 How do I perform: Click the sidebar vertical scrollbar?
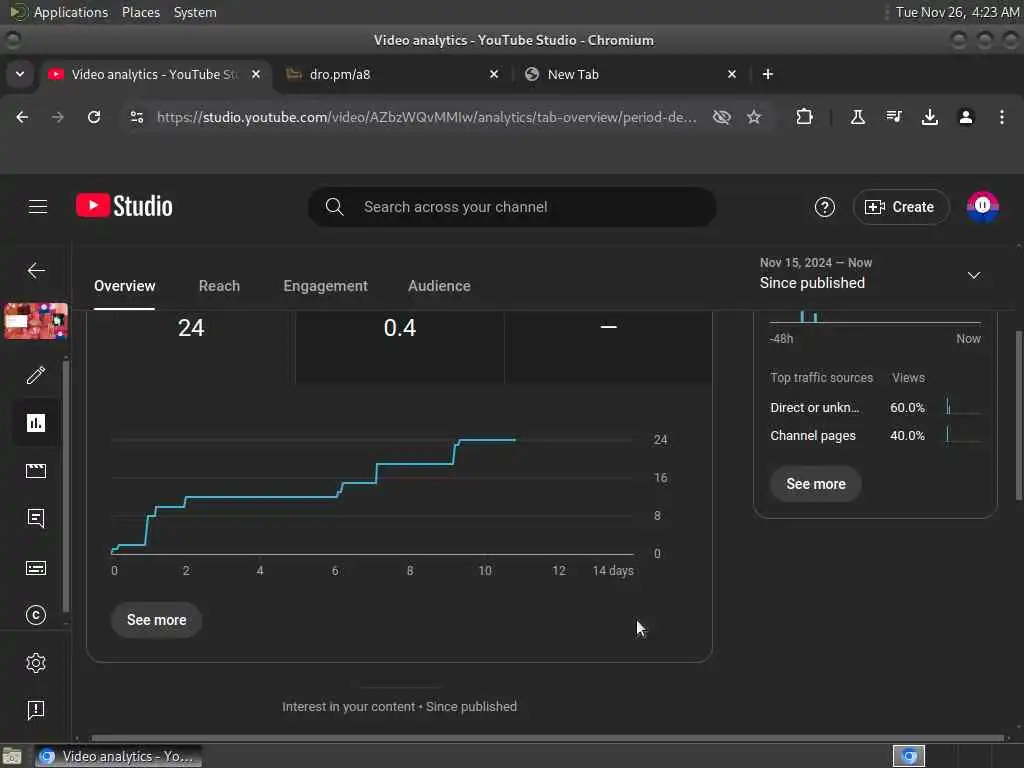65,487
